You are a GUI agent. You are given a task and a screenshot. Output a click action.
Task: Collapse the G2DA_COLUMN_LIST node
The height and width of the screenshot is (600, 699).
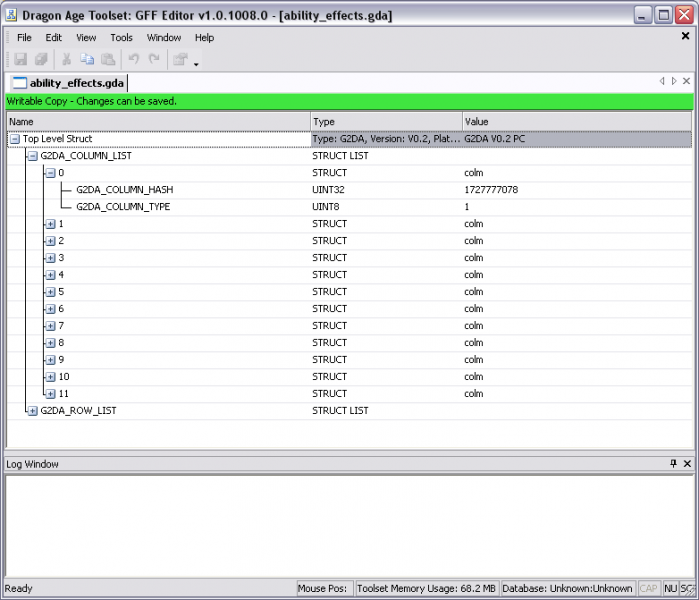coord(32,156)
